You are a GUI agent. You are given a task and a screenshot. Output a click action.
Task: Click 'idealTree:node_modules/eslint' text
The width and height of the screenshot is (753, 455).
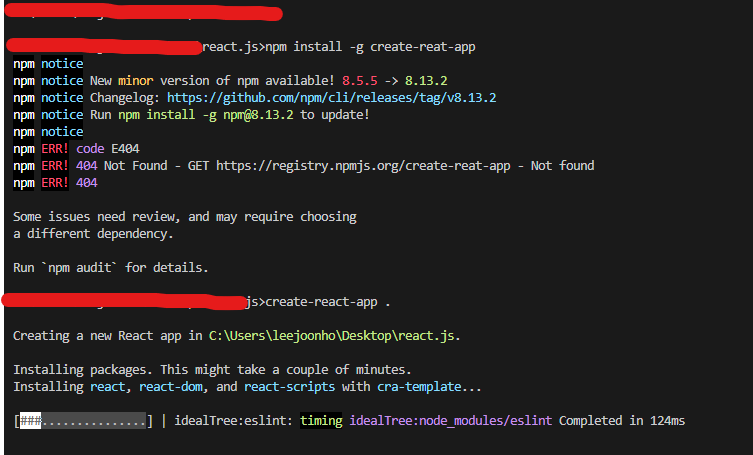[450, 421]
